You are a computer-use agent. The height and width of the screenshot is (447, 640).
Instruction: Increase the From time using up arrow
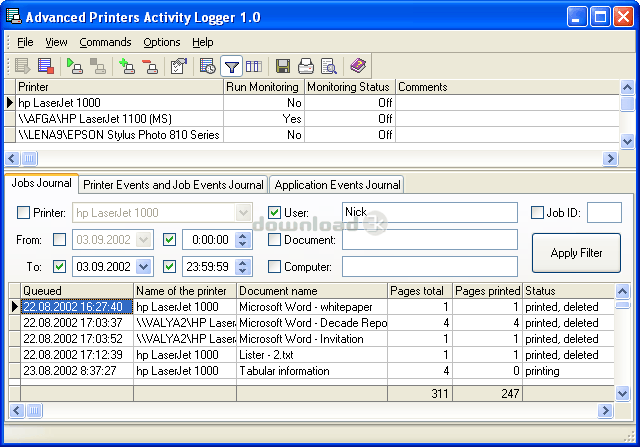pyautogui.click(x=243, y=236)
